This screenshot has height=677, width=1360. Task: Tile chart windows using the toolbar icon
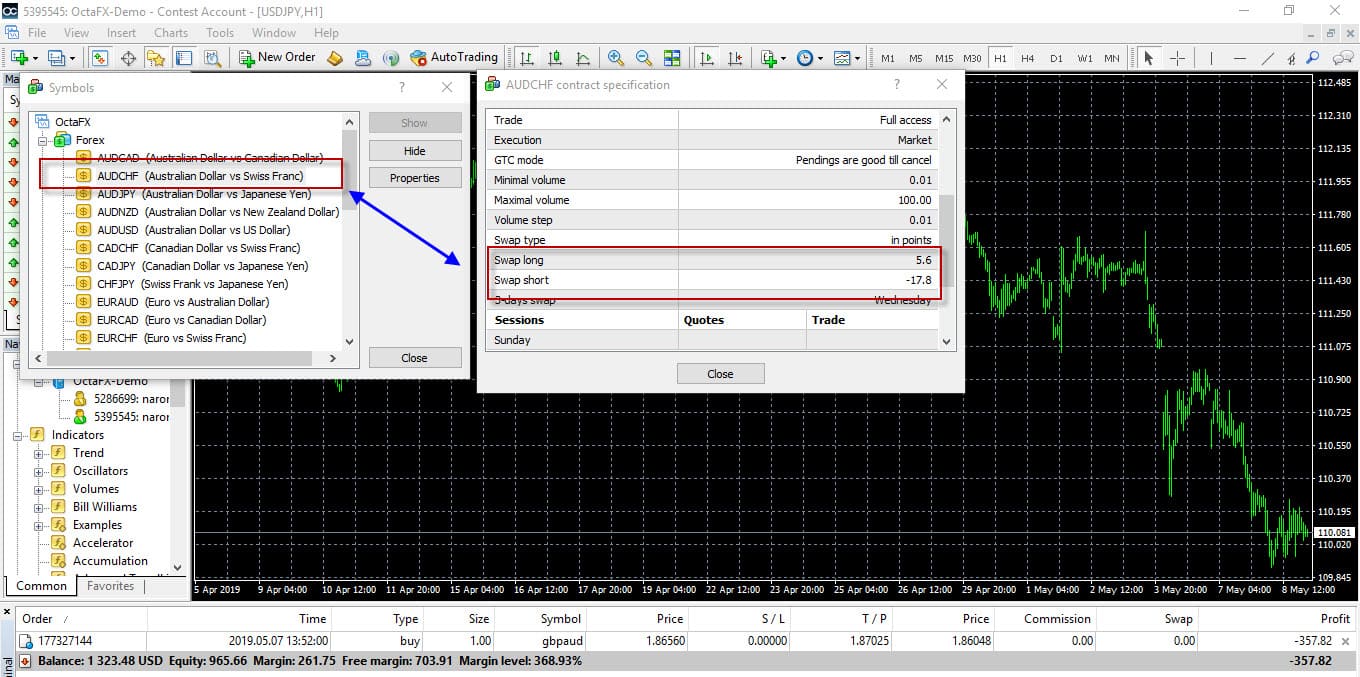(672, 58)
